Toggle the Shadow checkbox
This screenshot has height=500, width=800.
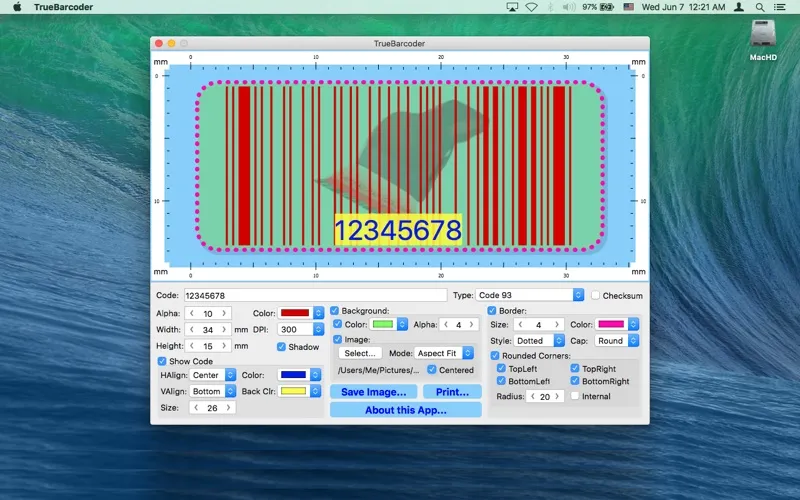click(282, 347)
